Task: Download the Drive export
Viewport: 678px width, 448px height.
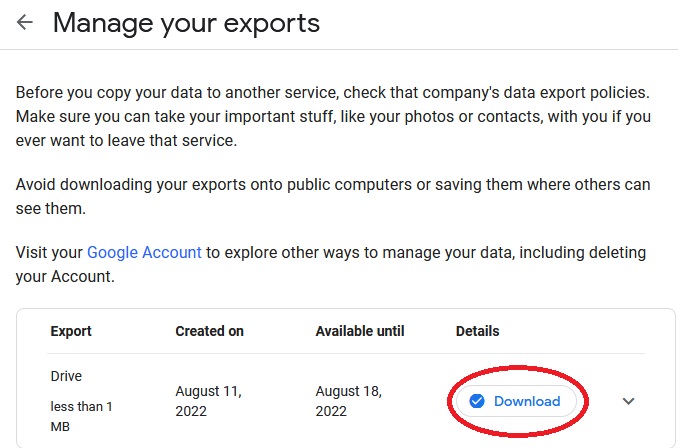Action: tap(516, 401)
